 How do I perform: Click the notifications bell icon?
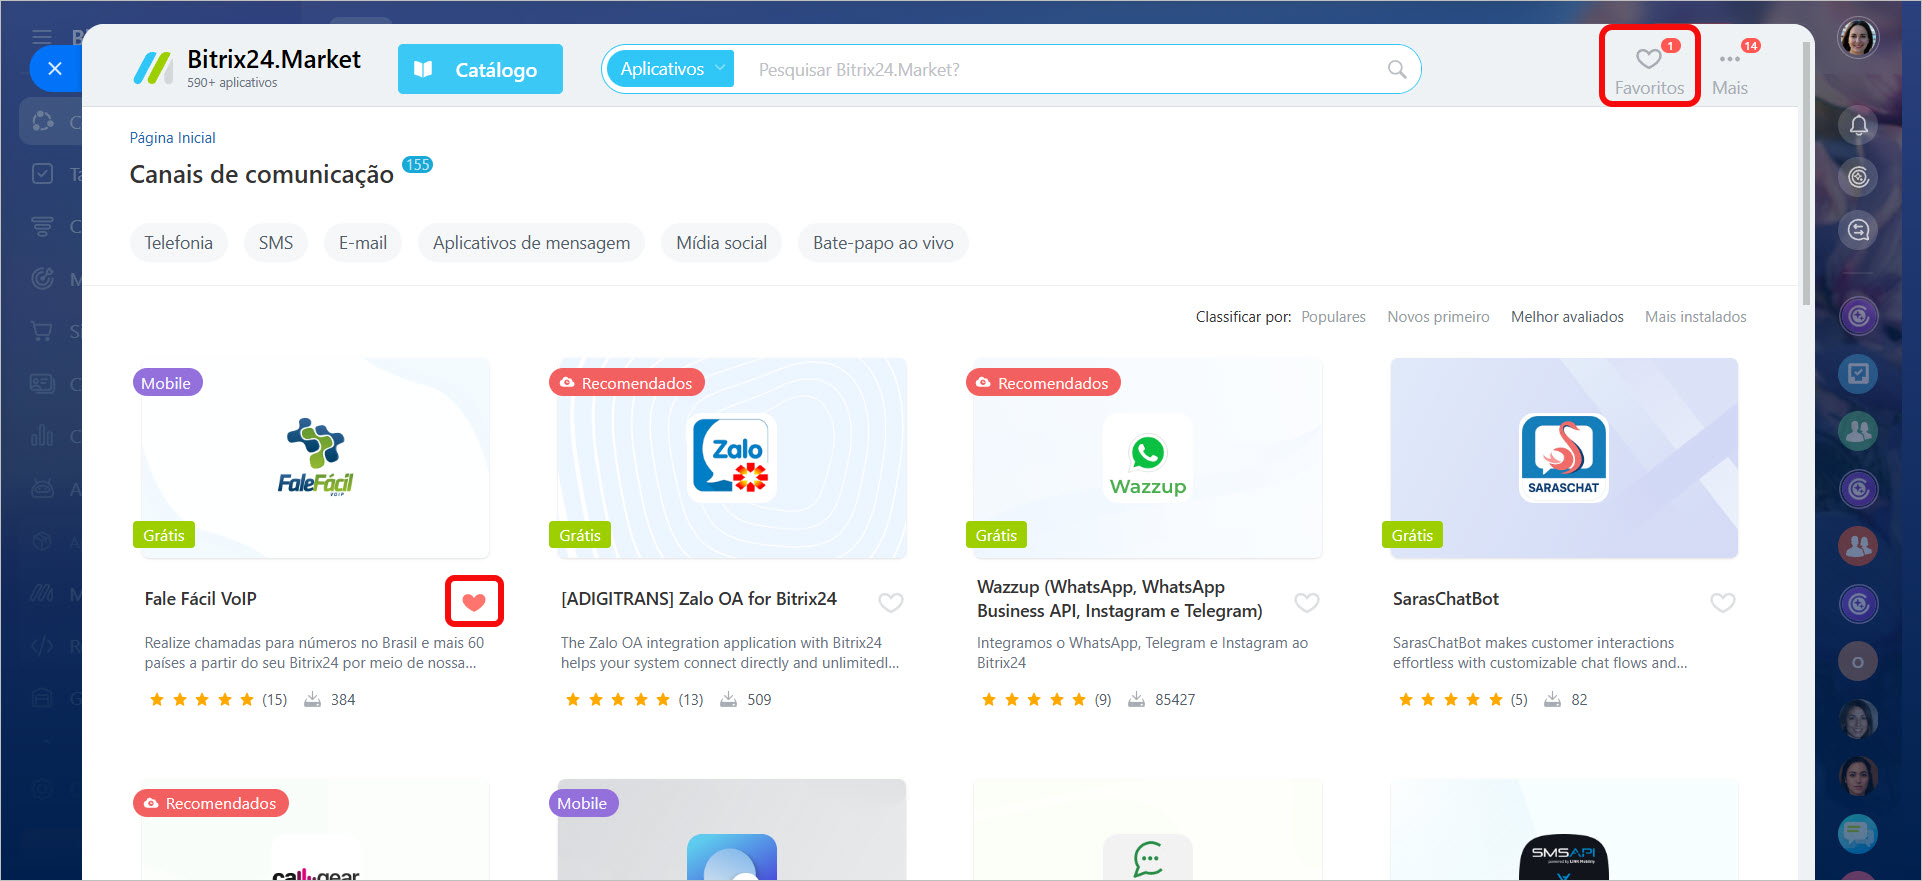point(1858,125)
